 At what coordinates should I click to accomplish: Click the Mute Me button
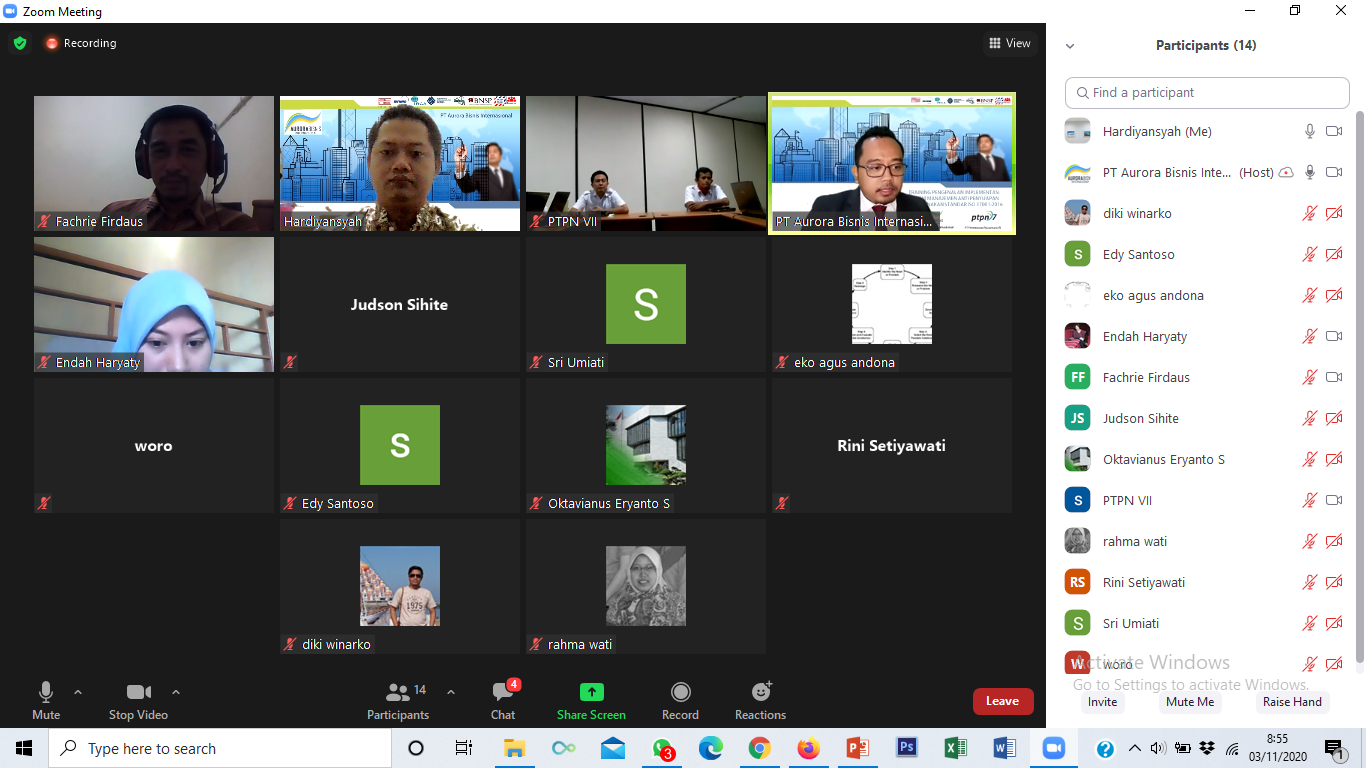[1190, 702]
